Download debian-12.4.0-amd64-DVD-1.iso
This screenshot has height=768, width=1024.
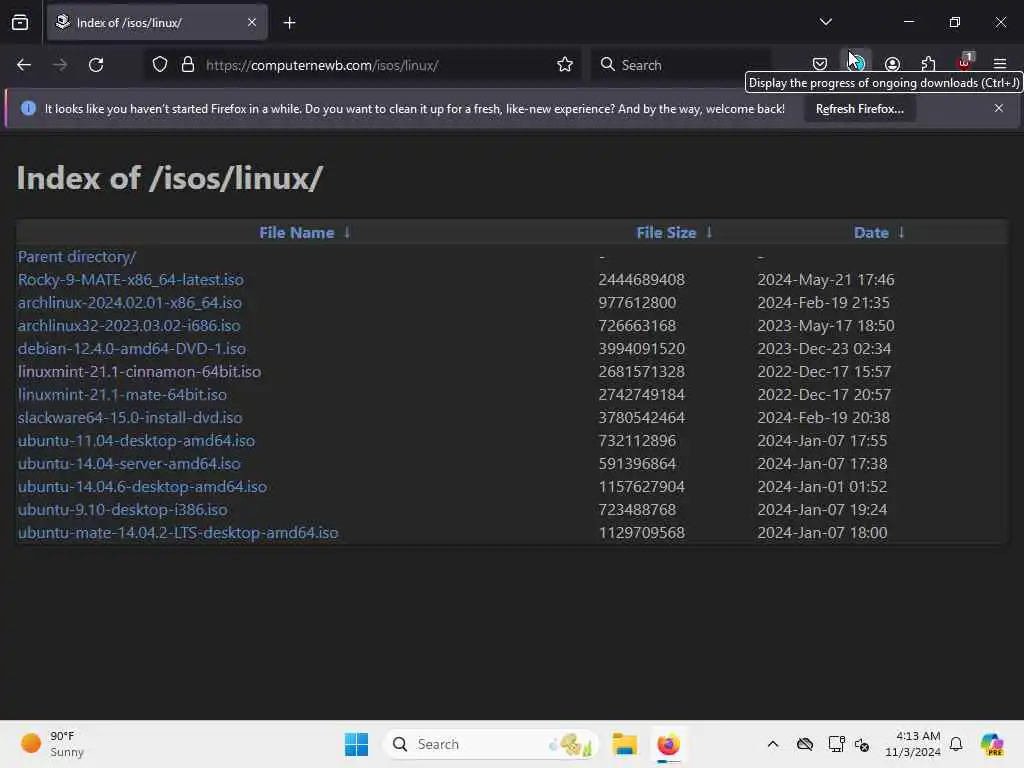[x=131, y=349]
